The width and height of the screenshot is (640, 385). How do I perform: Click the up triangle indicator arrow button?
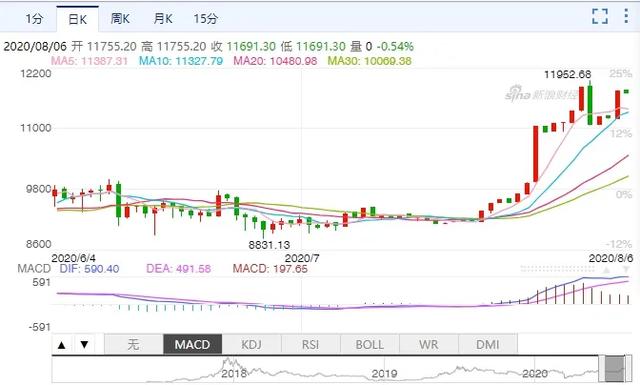(62, 345)
